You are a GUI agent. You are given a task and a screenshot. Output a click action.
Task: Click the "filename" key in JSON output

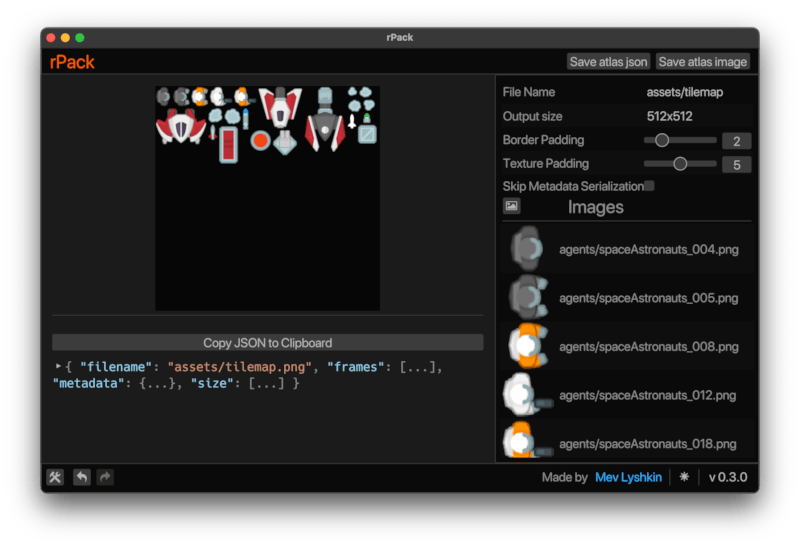point(116,367)
